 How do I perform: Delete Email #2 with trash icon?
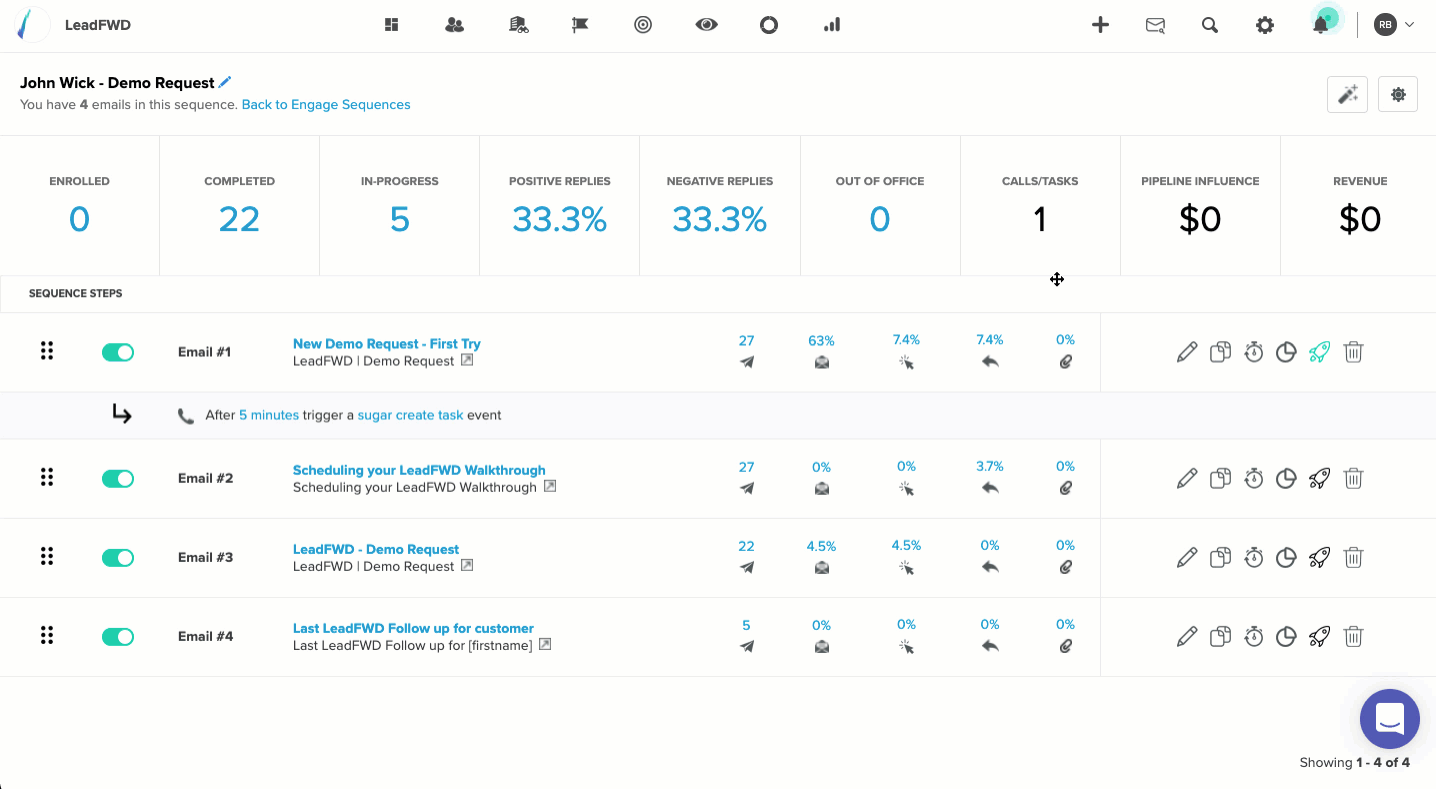pyautogui.click(x=1353, y=478)
